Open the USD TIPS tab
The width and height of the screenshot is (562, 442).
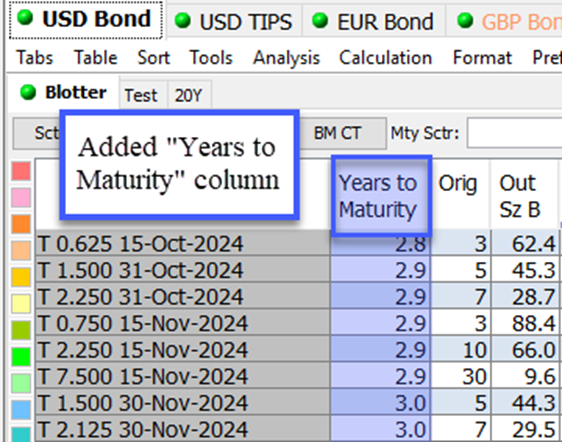234,22
